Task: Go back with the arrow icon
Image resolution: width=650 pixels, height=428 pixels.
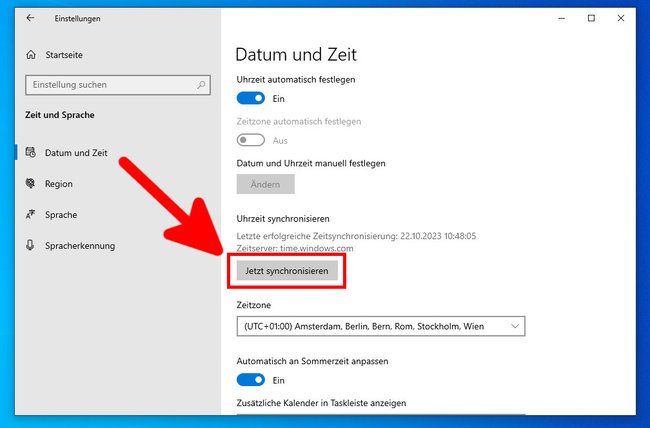Action: [30, 18]
